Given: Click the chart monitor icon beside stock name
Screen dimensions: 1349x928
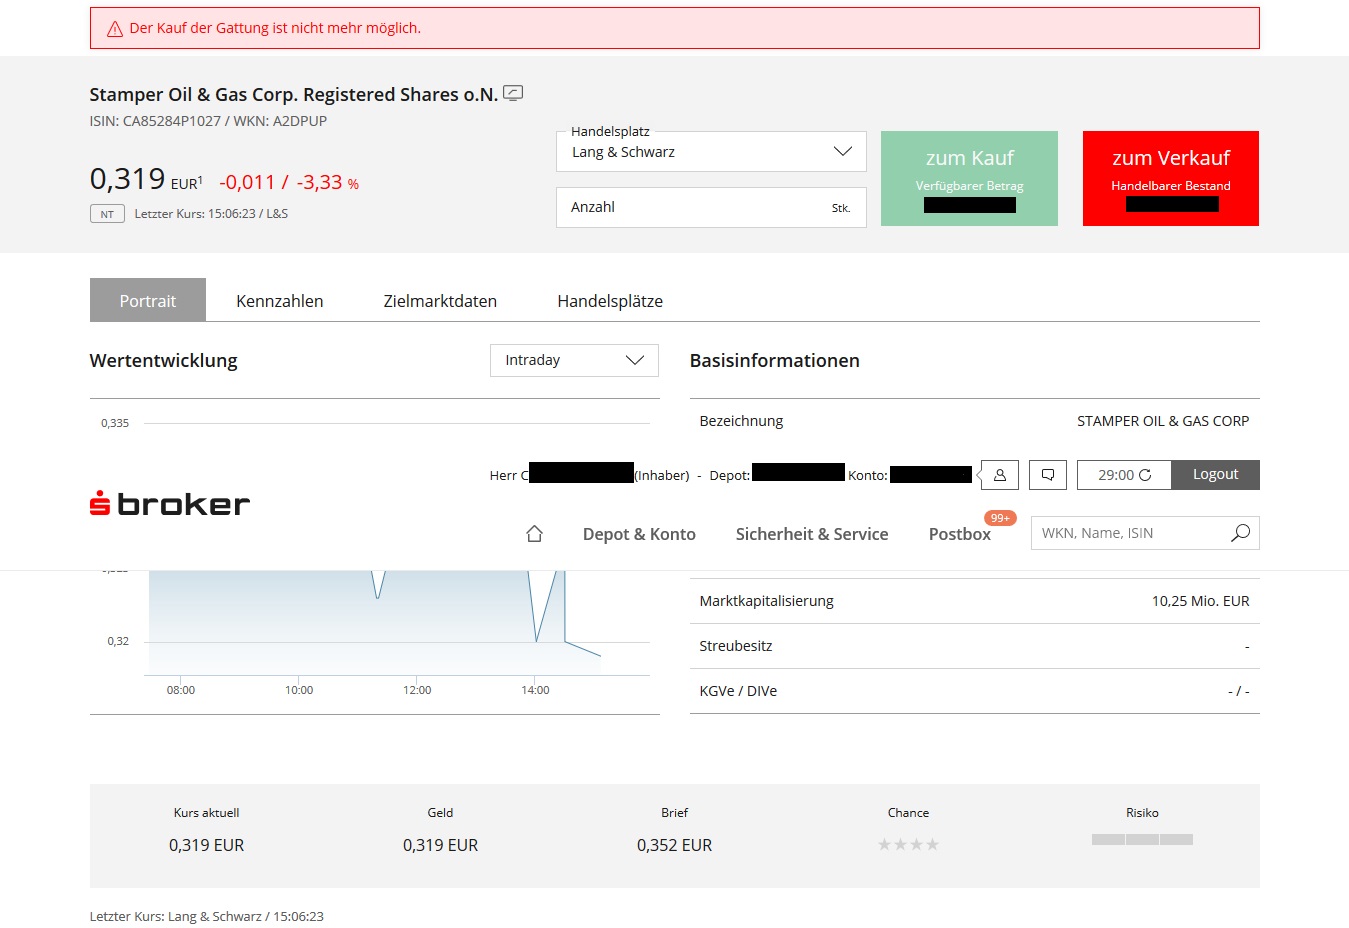Looking at the screenshot, I should pyautogui.click(x=513, y=92).
